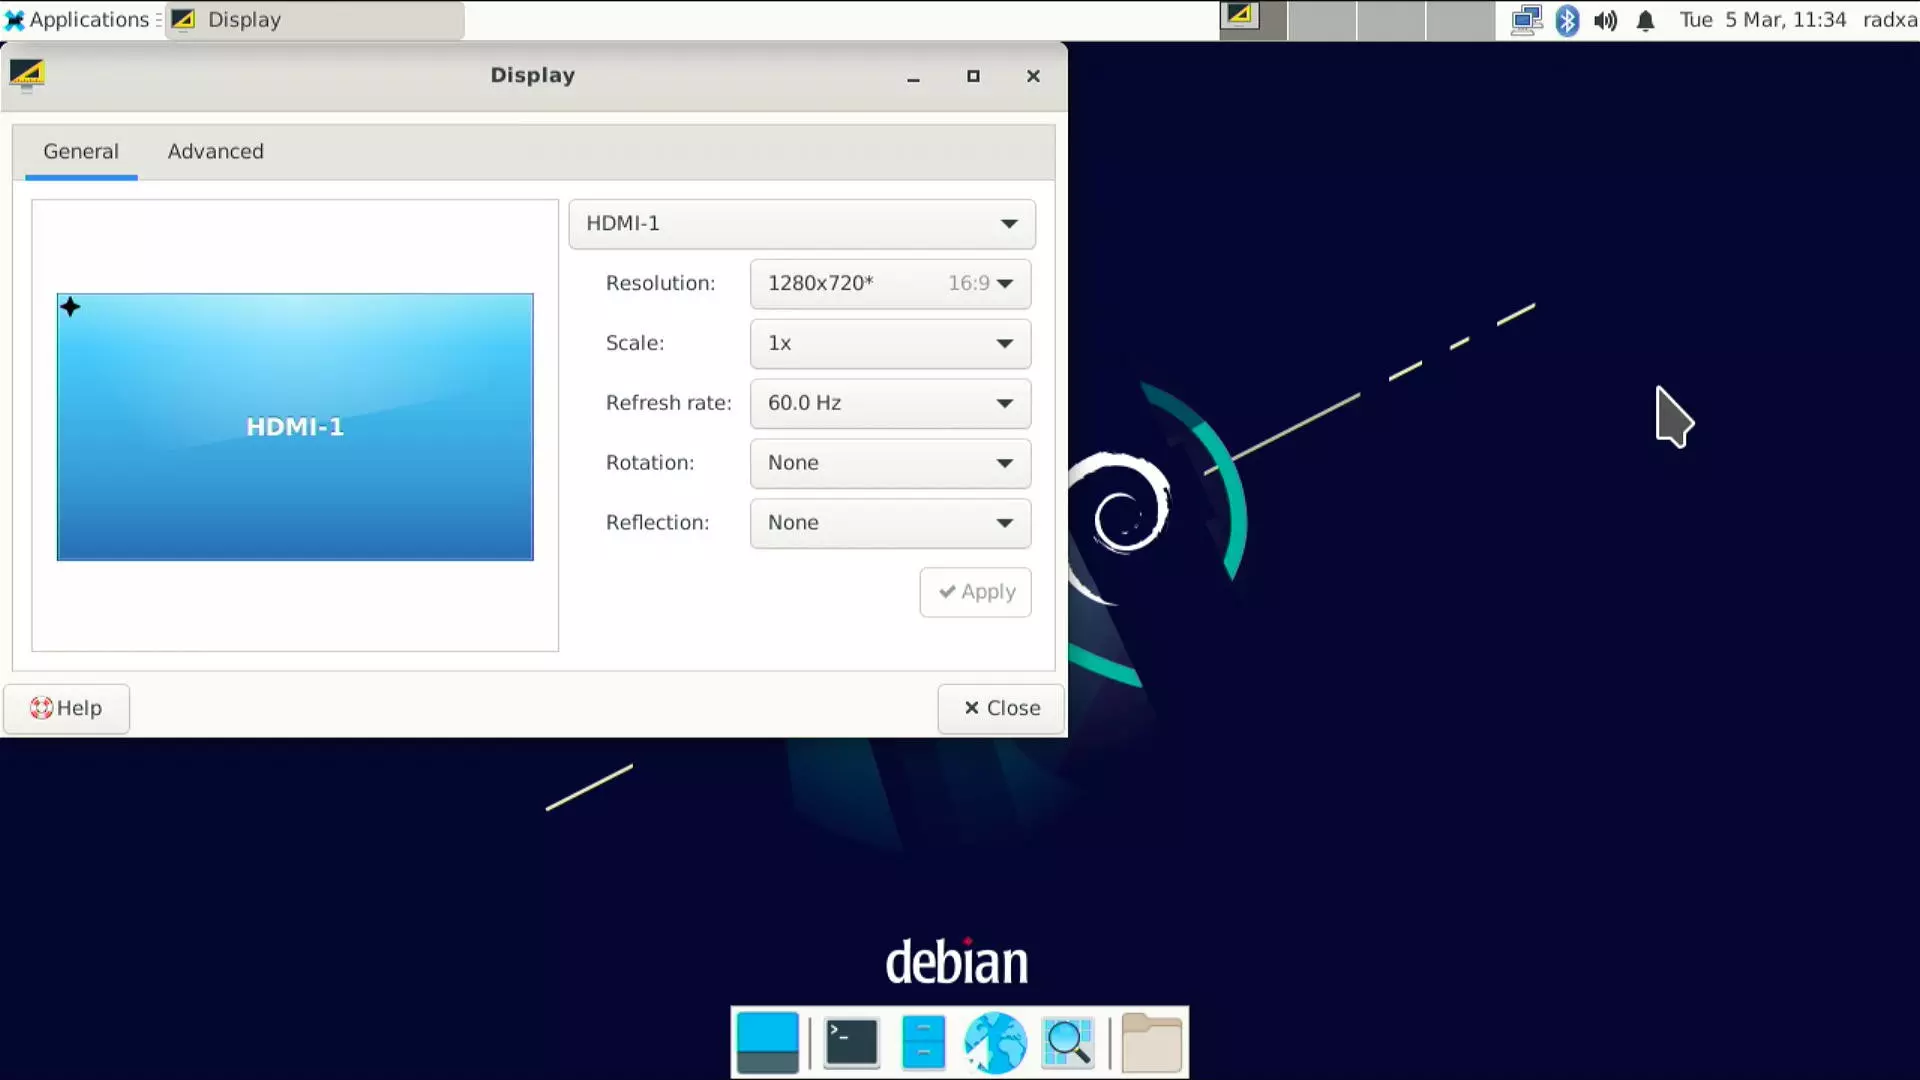1920x1080 pixels.
Task: Open the Rotation dropdown
Action: pos(890,464)
